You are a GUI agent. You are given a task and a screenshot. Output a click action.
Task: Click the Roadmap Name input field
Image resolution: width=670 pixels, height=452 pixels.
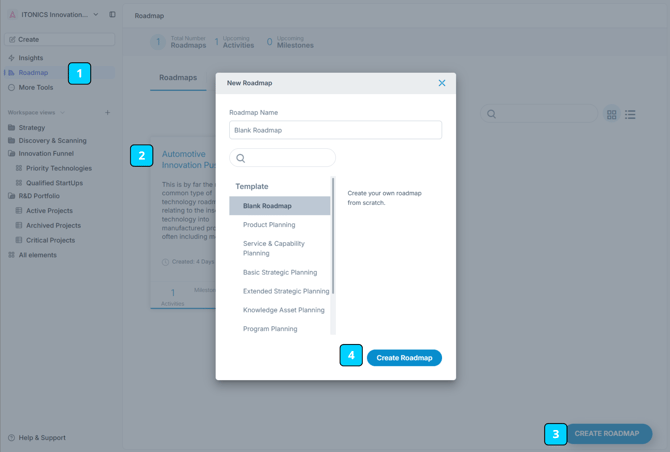coord(335,130)
